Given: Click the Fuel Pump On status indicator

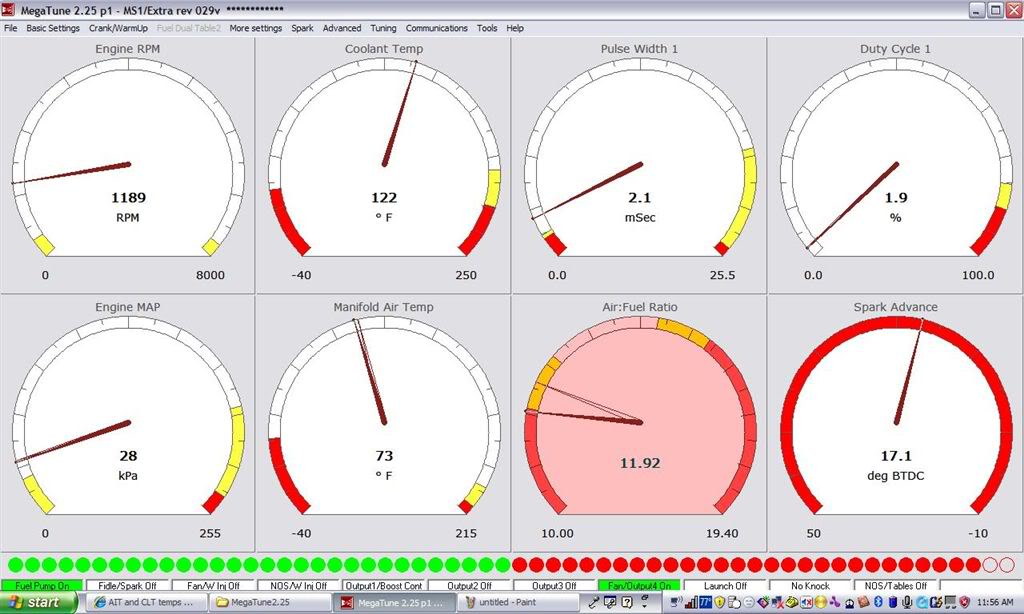Looking at the screenshot, I should click(42, 585).
